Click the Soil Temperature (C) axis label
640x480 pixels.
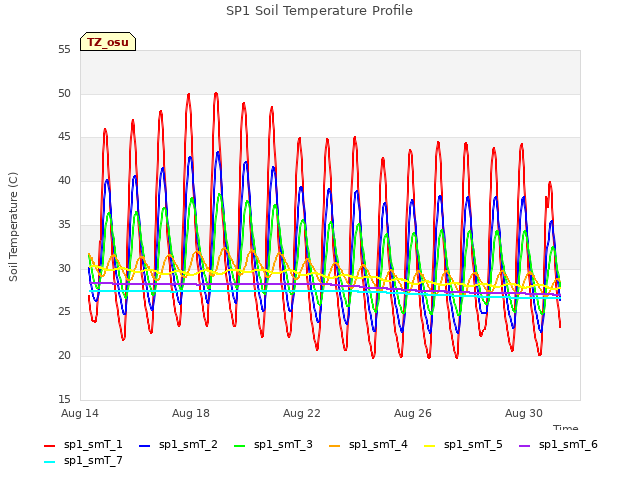(x=13, y=227)
